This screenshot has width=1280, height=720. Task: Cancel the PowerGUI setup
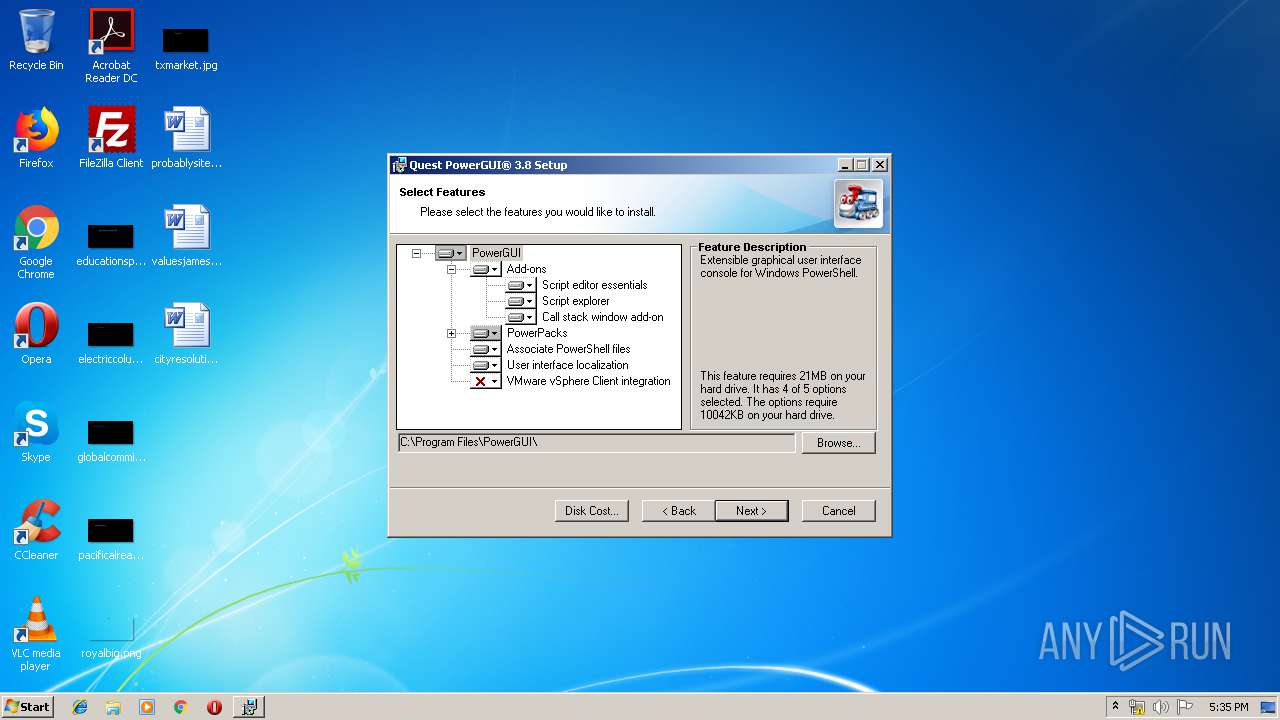tap(838, 511)
